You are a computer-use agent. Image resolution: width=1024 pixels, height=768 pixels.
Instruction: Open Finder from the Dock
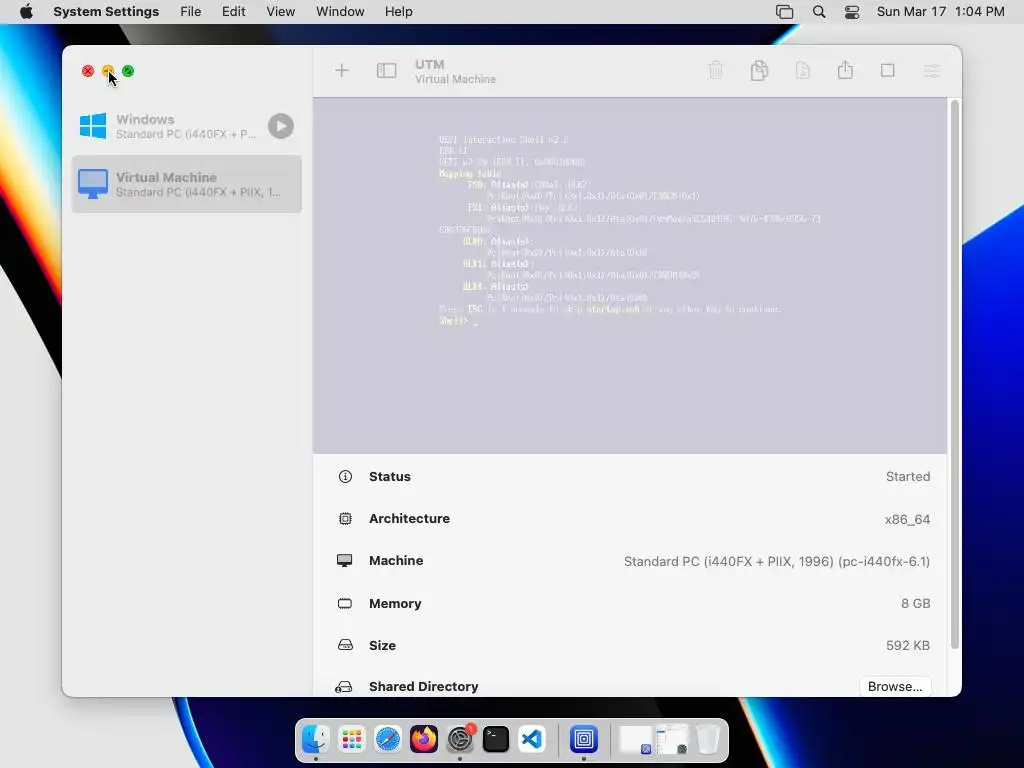[x=316, y=739]
